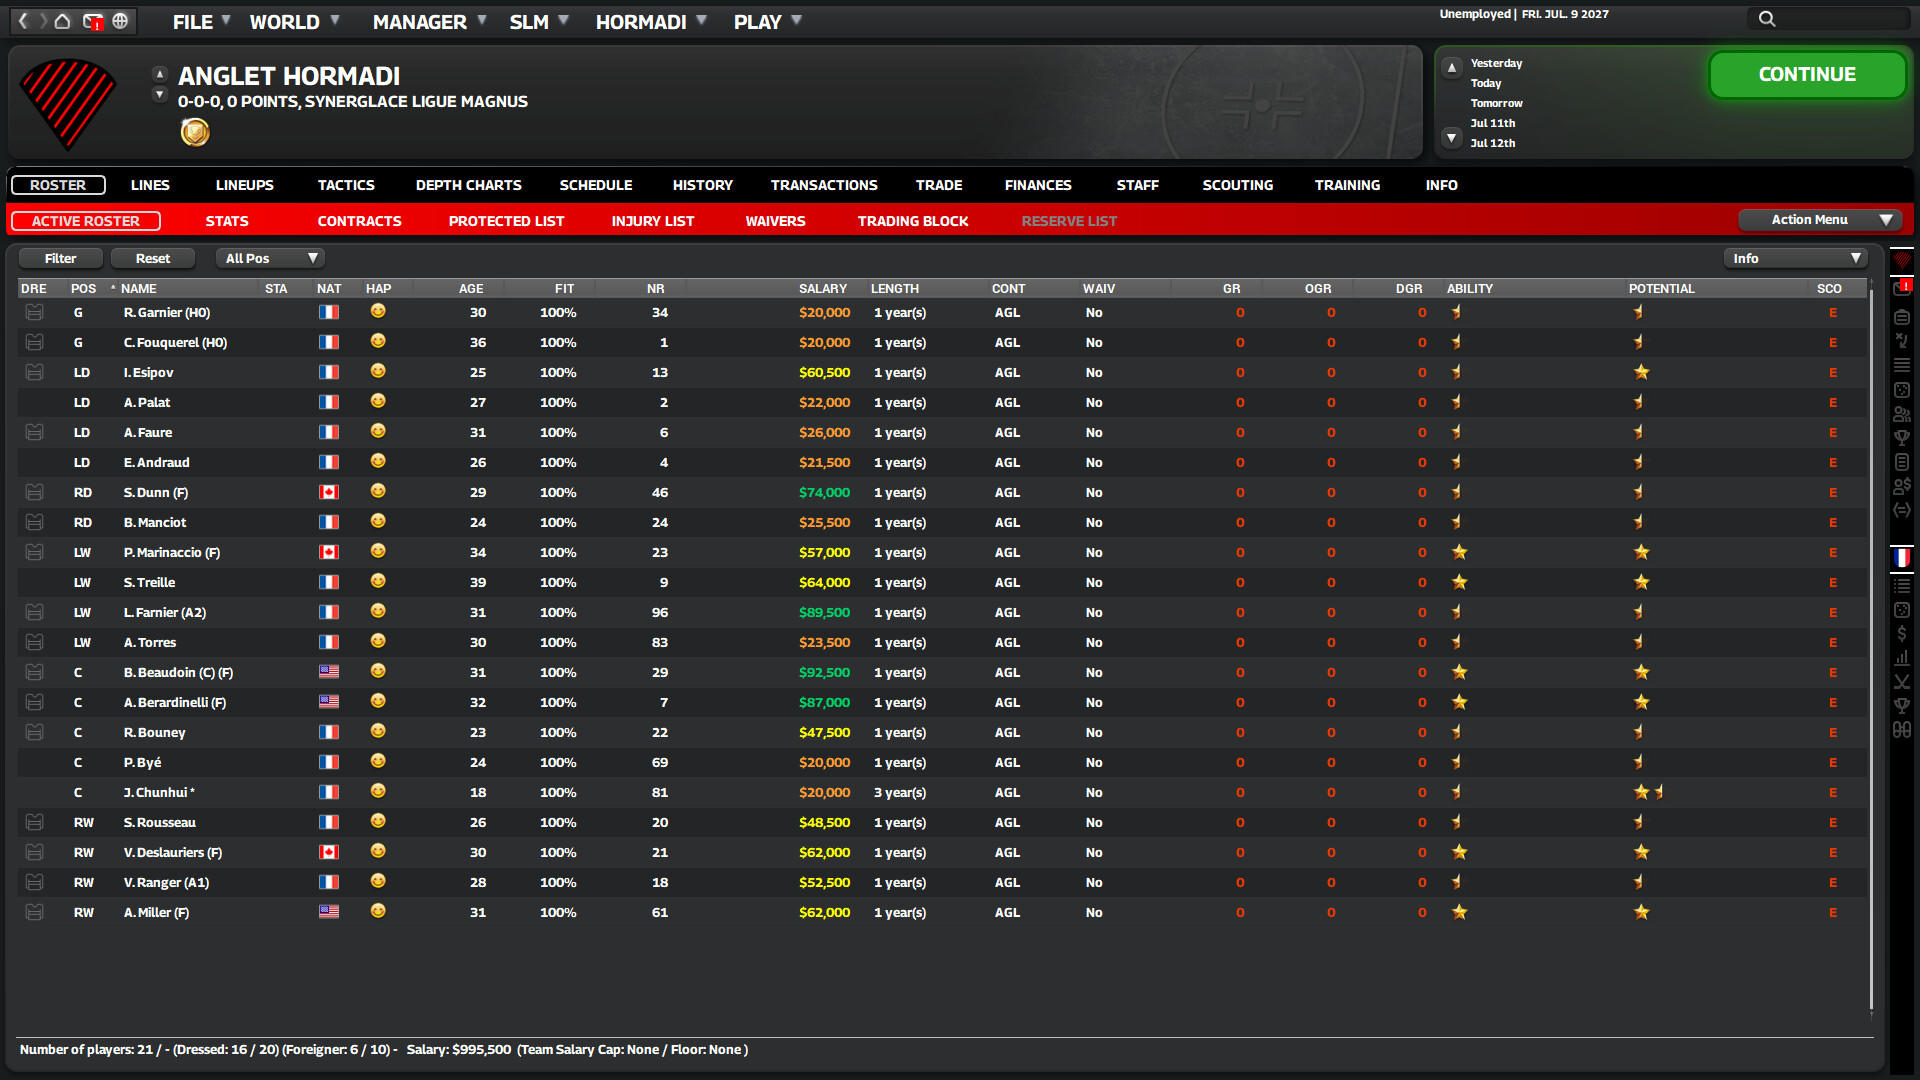Click the home icon in the navigation bar
This screenshot has height=1080, width=1920.
point(62,20)
